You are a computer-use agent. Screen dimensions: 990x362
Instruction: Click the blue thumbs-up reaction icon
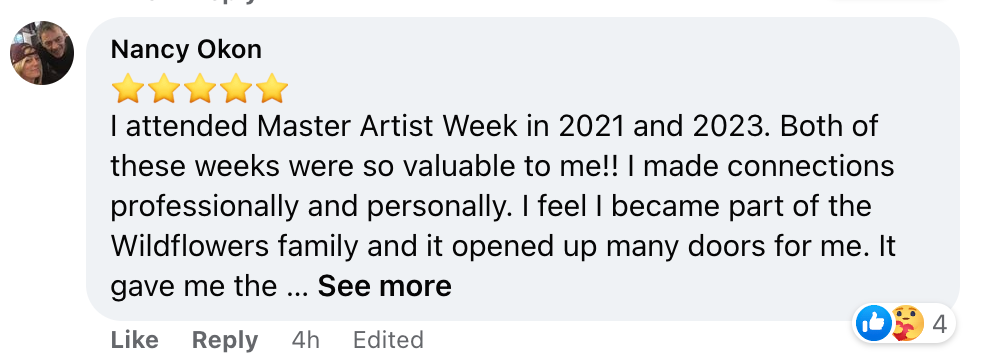click(873, 323)
